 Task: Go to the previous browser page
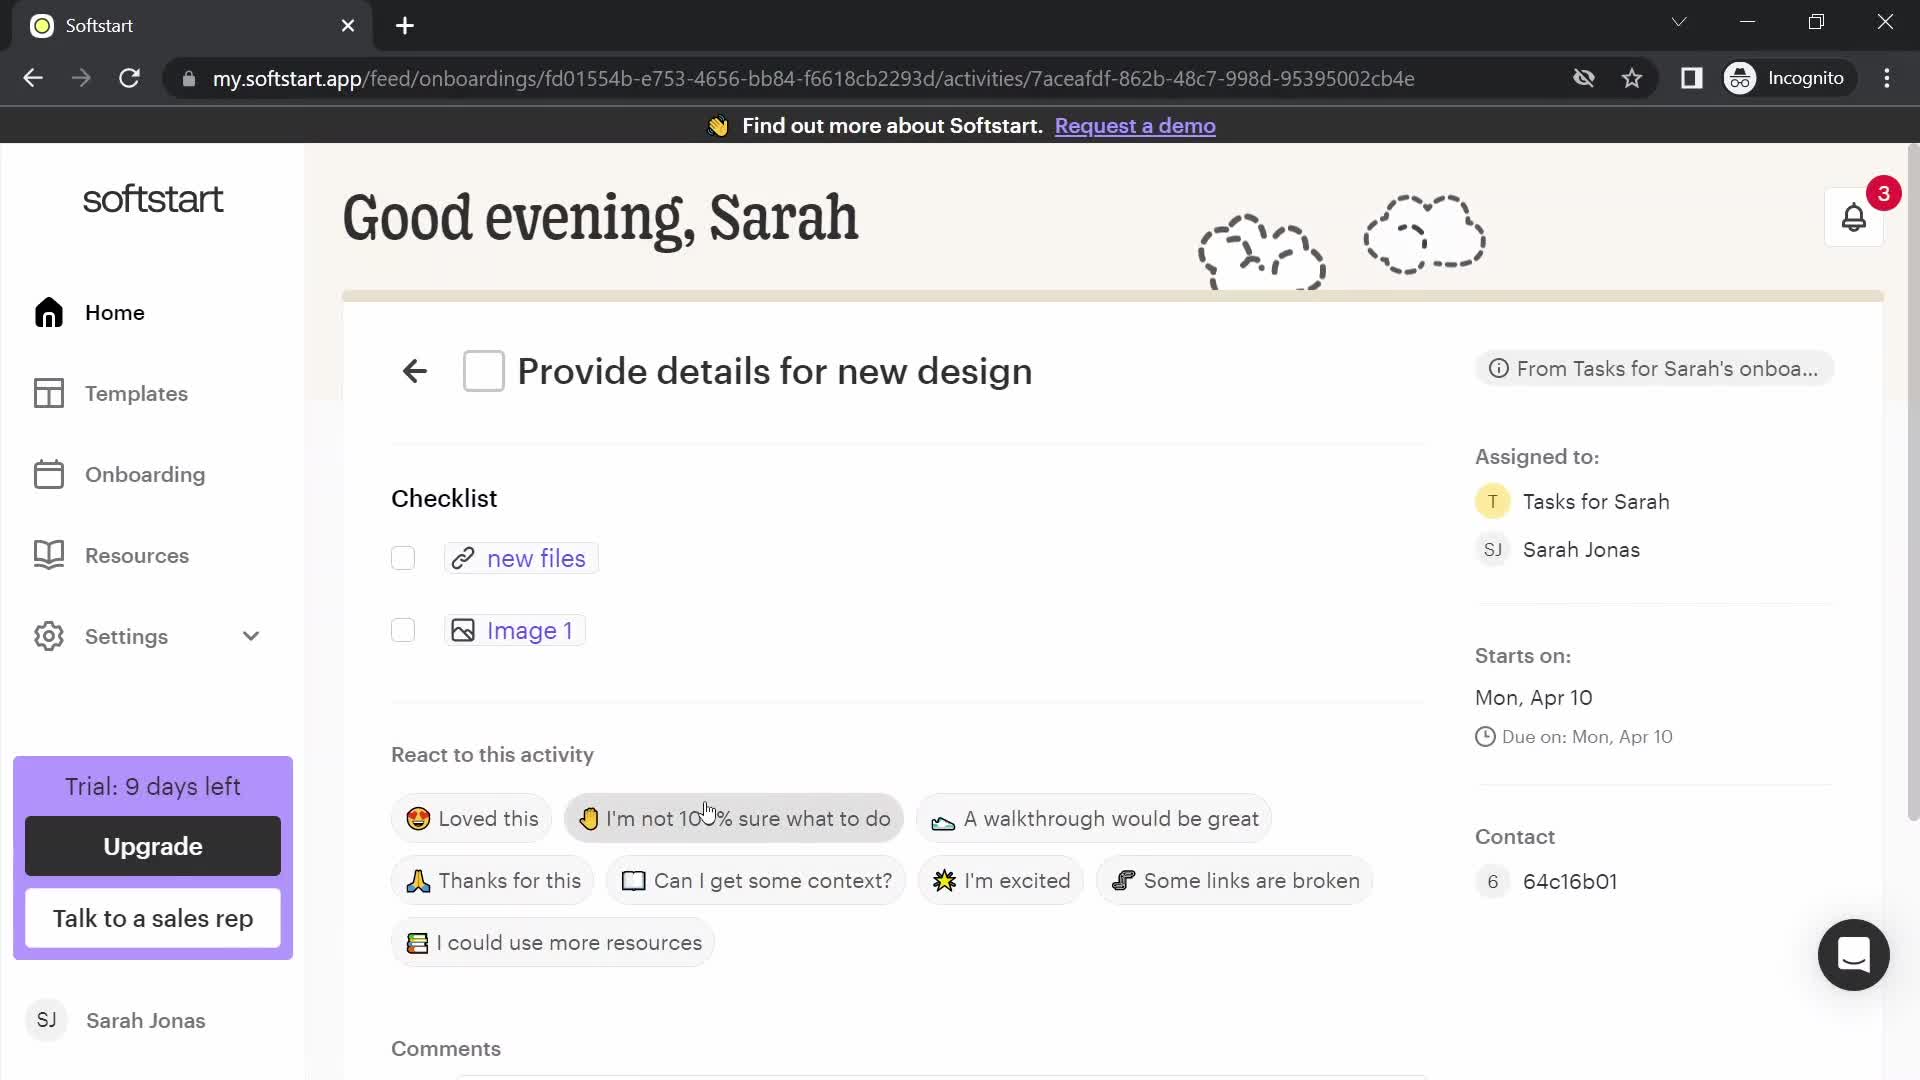(33, 78)
